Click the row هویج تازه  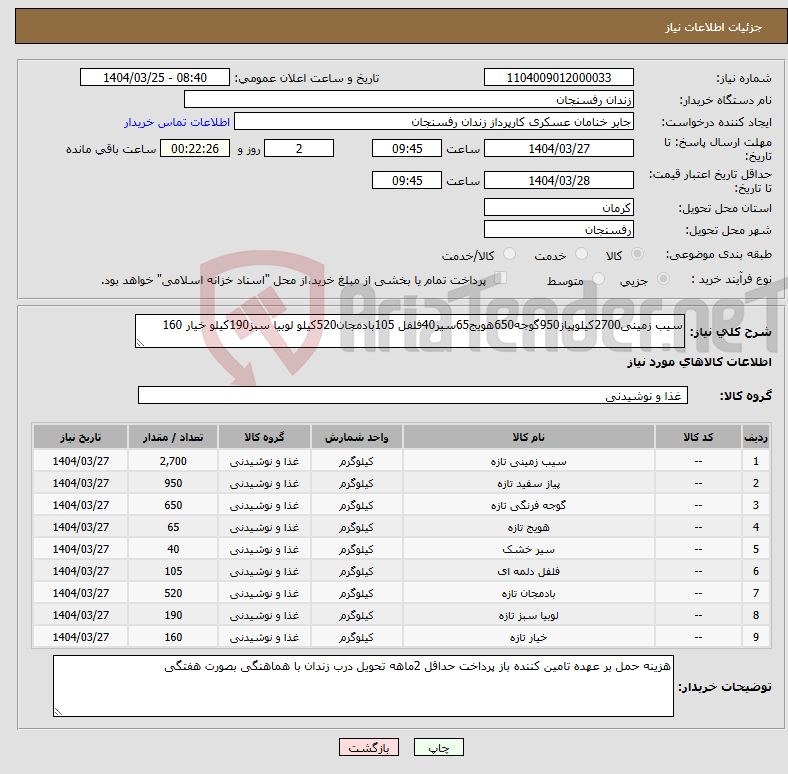coord(402,527)
